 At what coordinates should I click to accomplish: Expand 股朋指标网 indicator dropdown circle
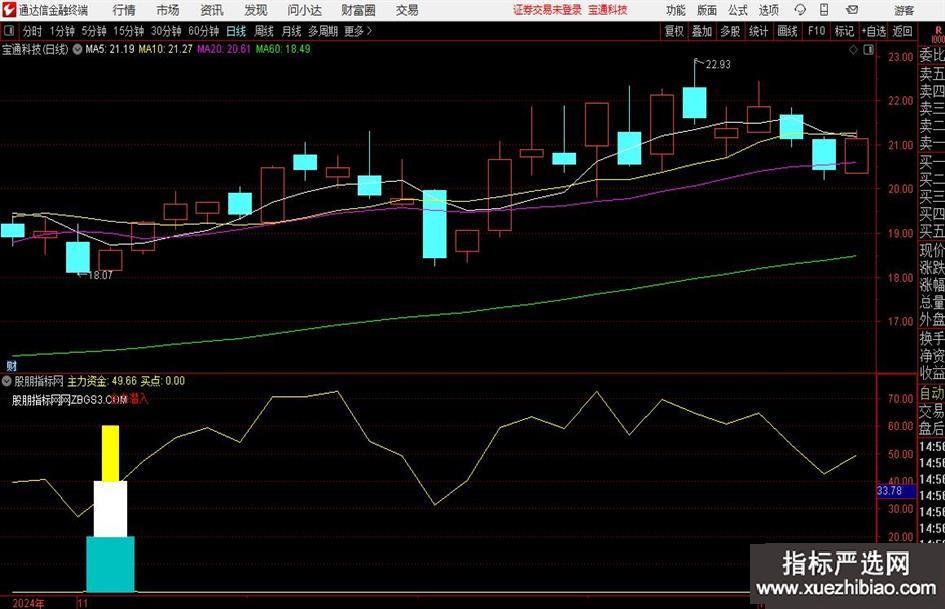point(7,381)
